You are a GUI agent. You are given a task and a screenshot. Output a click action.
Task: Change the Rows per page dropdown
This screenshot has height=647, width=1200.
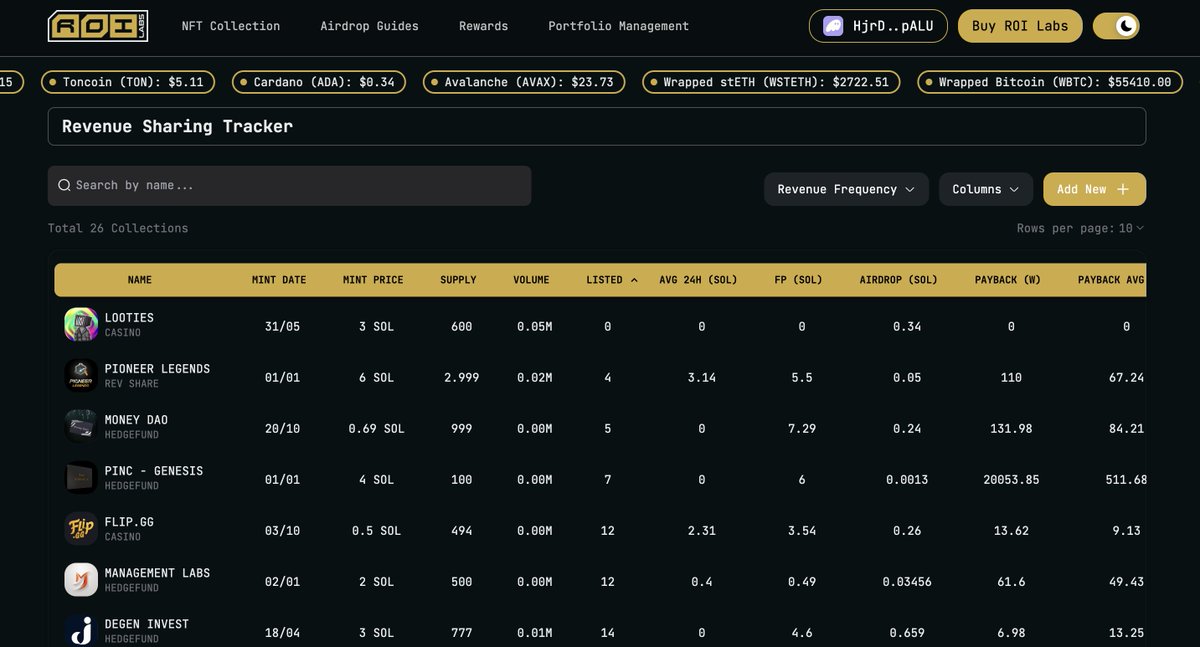[1131, 228]
